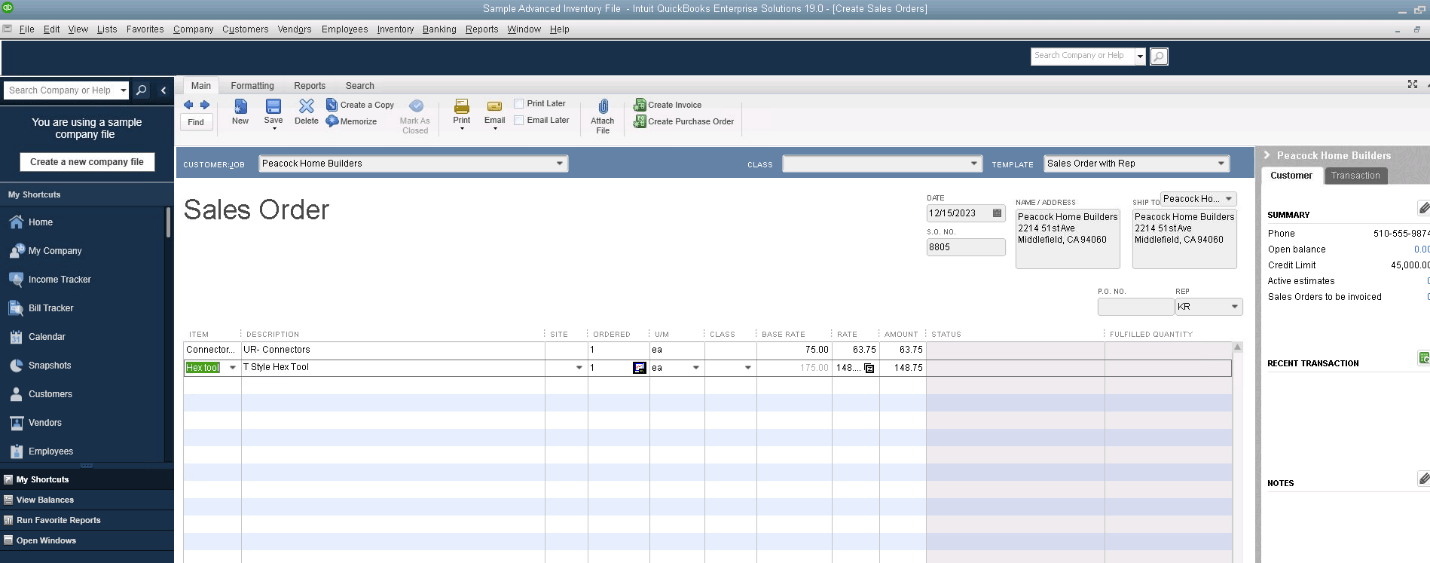Click the Attach File paperclip icon
Image resolution: width=1430 pixels, height=563 pixels.
603,107
